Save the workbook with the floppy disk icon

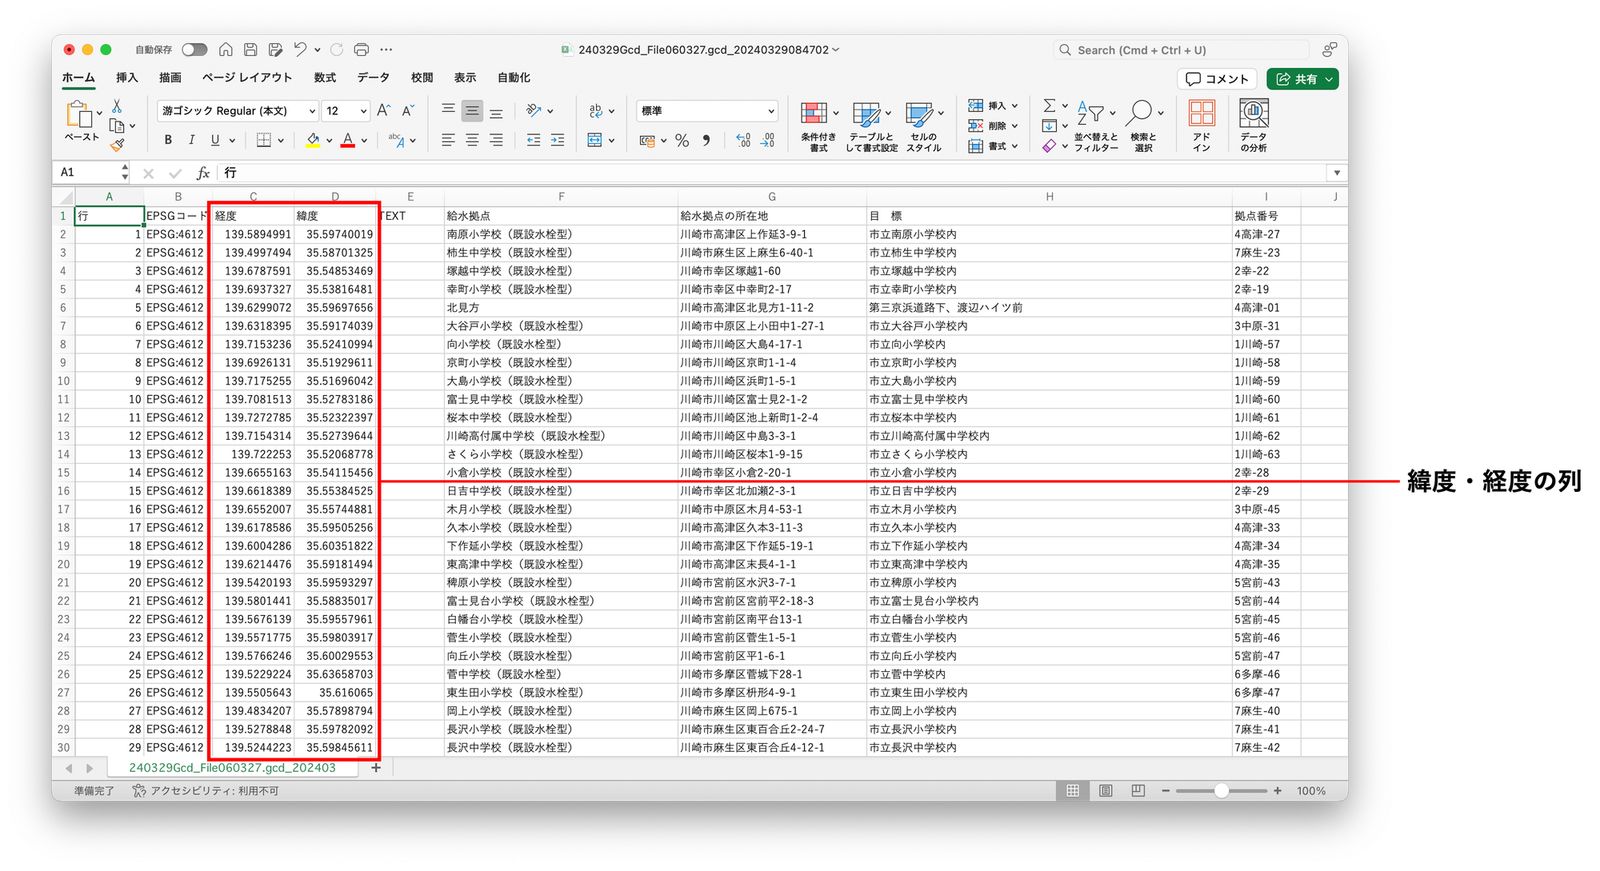click(251, 49)
